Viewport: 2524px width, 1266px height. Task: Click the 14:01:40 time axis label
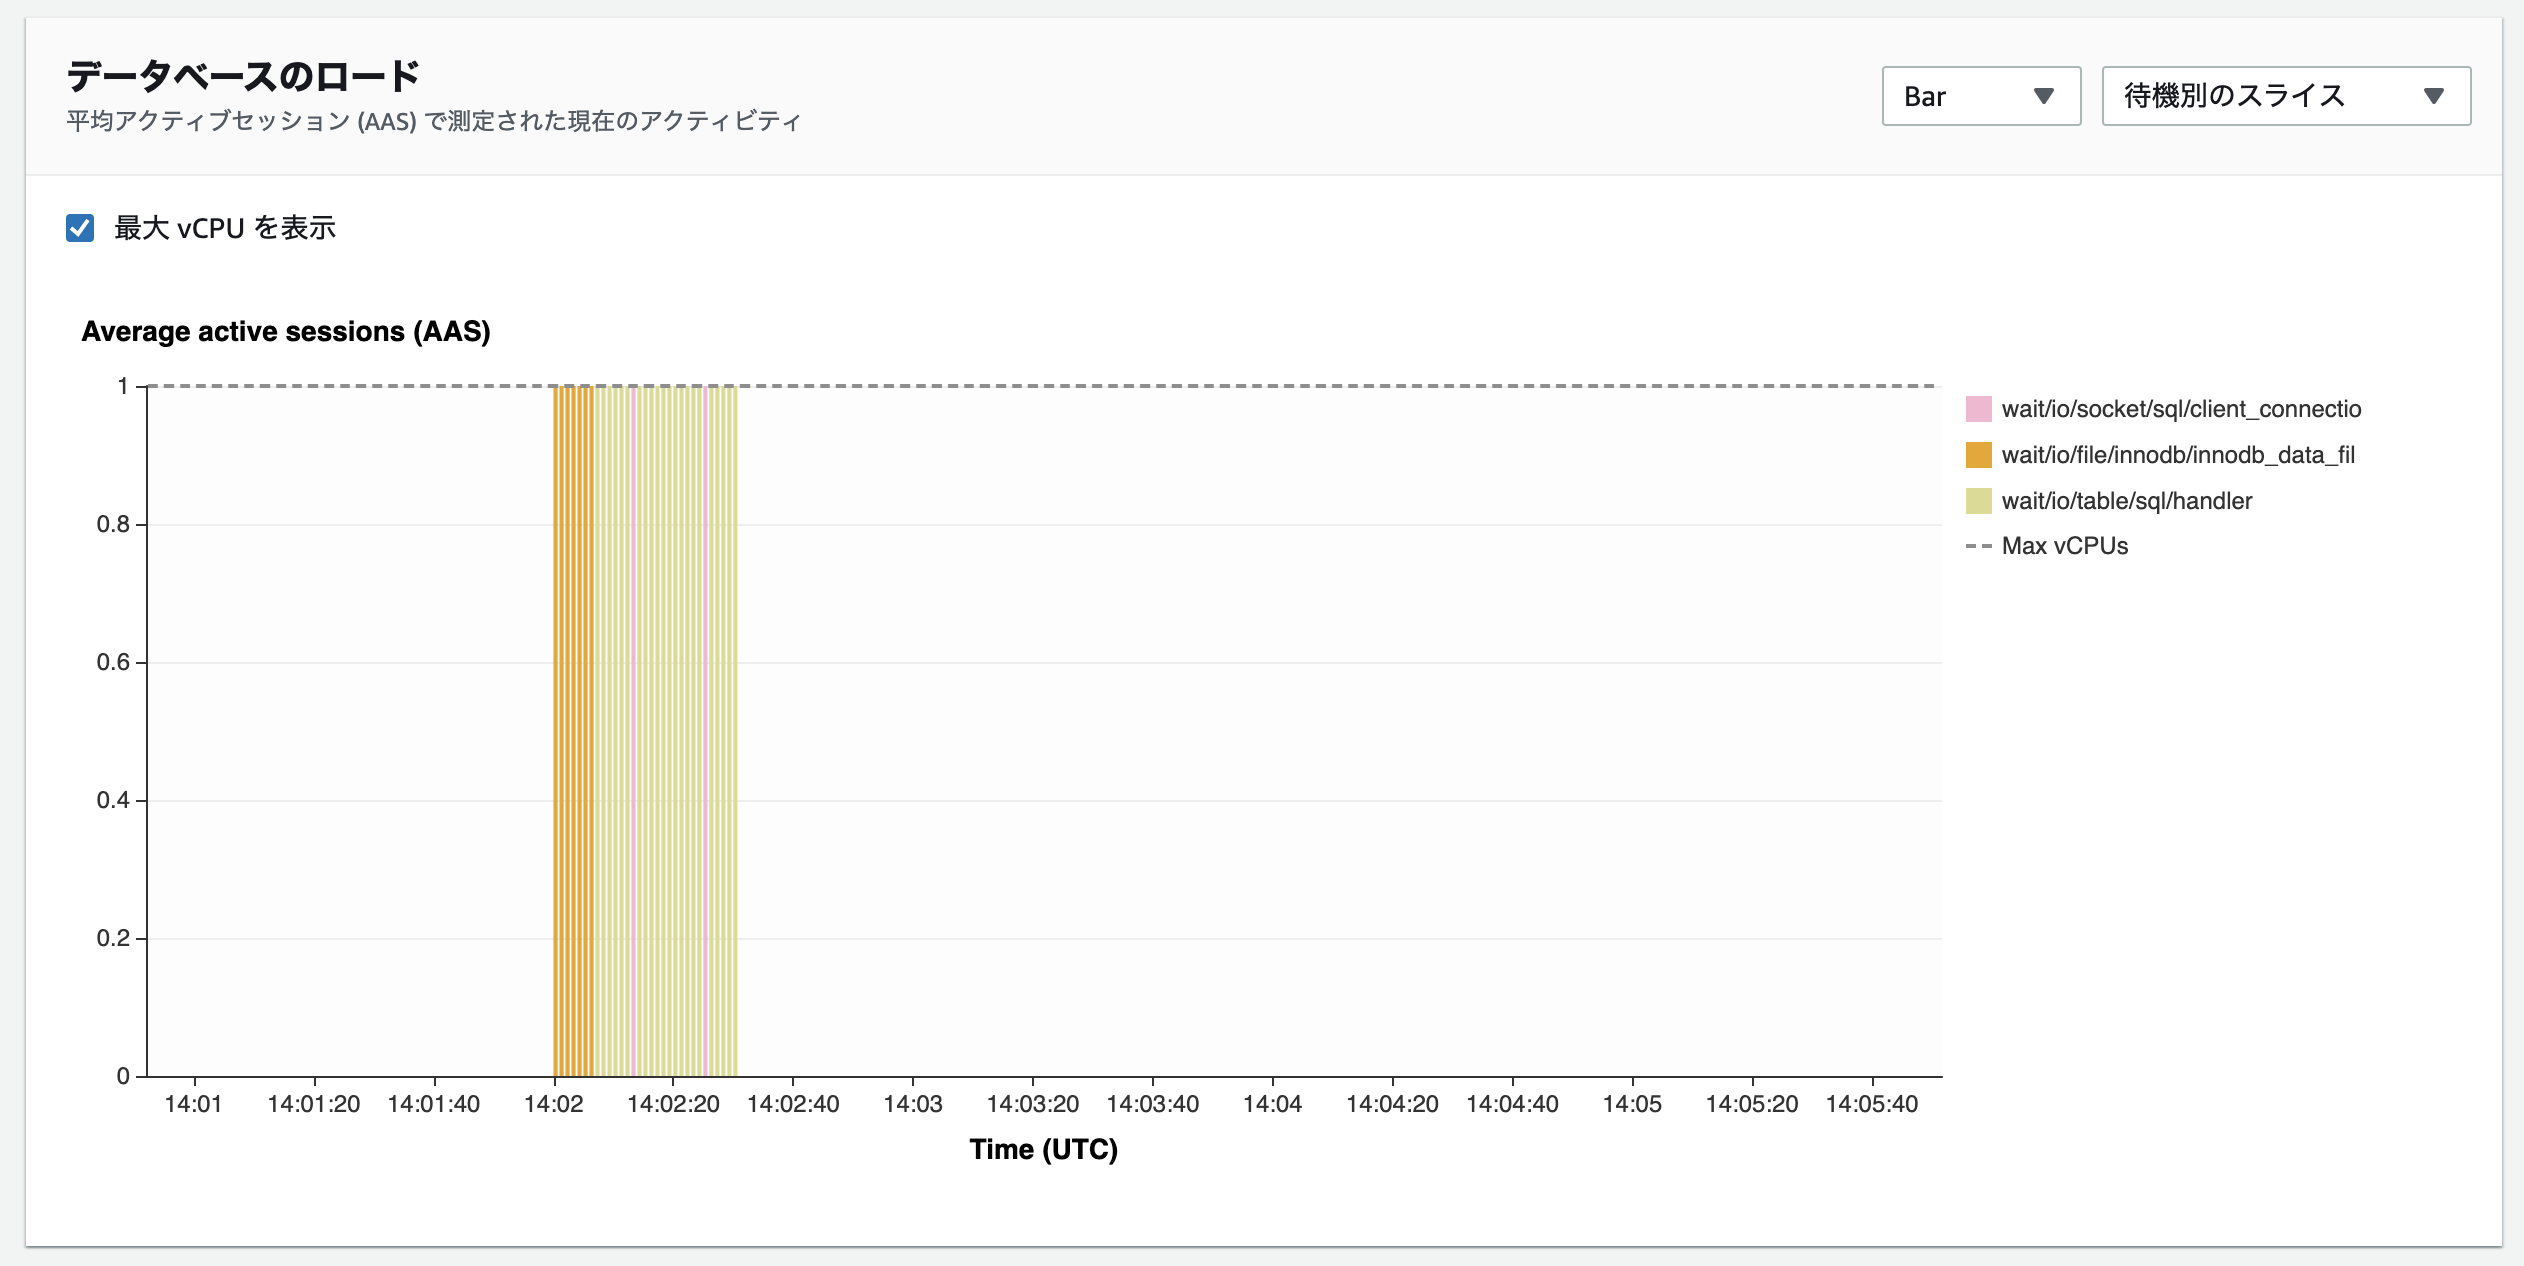click(433, 1104)
